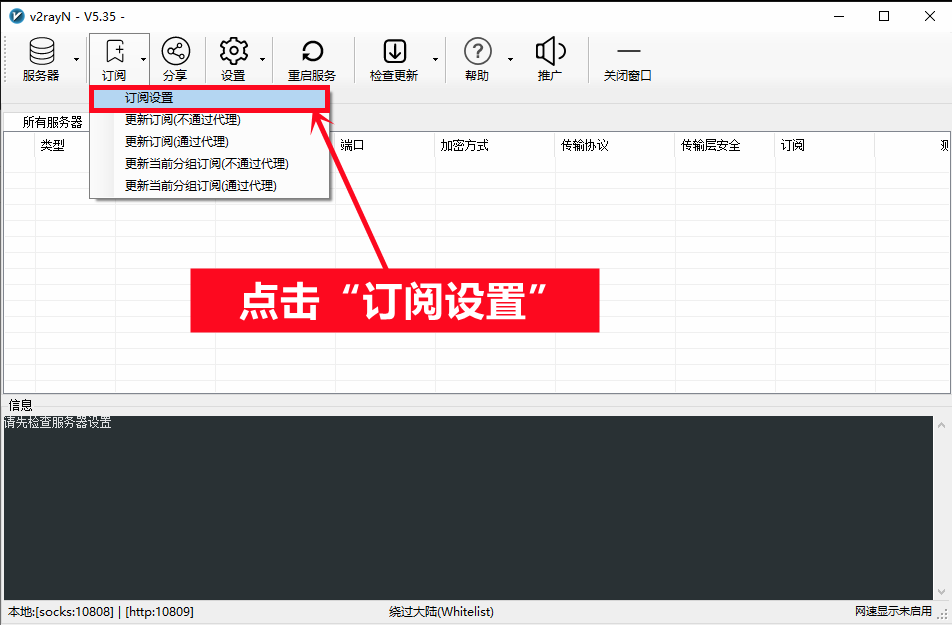The height and width of the screenshot is (625, 952).
Task: Click the 检查更新 (Check update) icon
Action: [394, 59]
